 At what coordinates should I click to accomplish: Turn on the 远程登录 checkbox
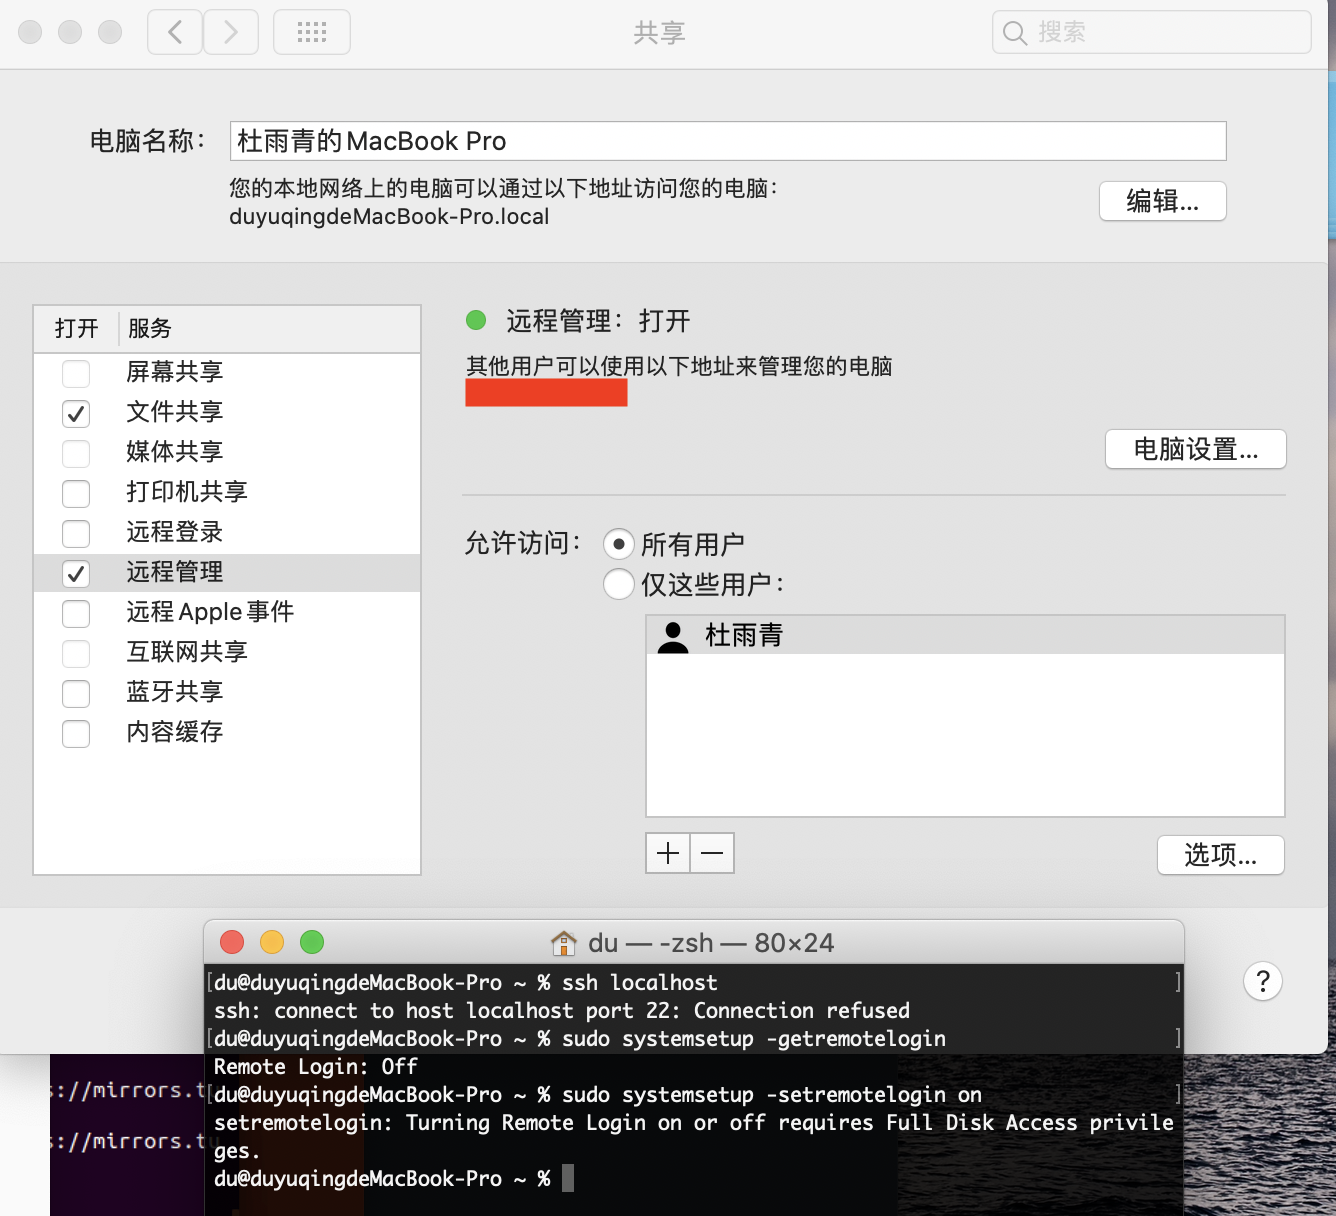coord(76,533)
